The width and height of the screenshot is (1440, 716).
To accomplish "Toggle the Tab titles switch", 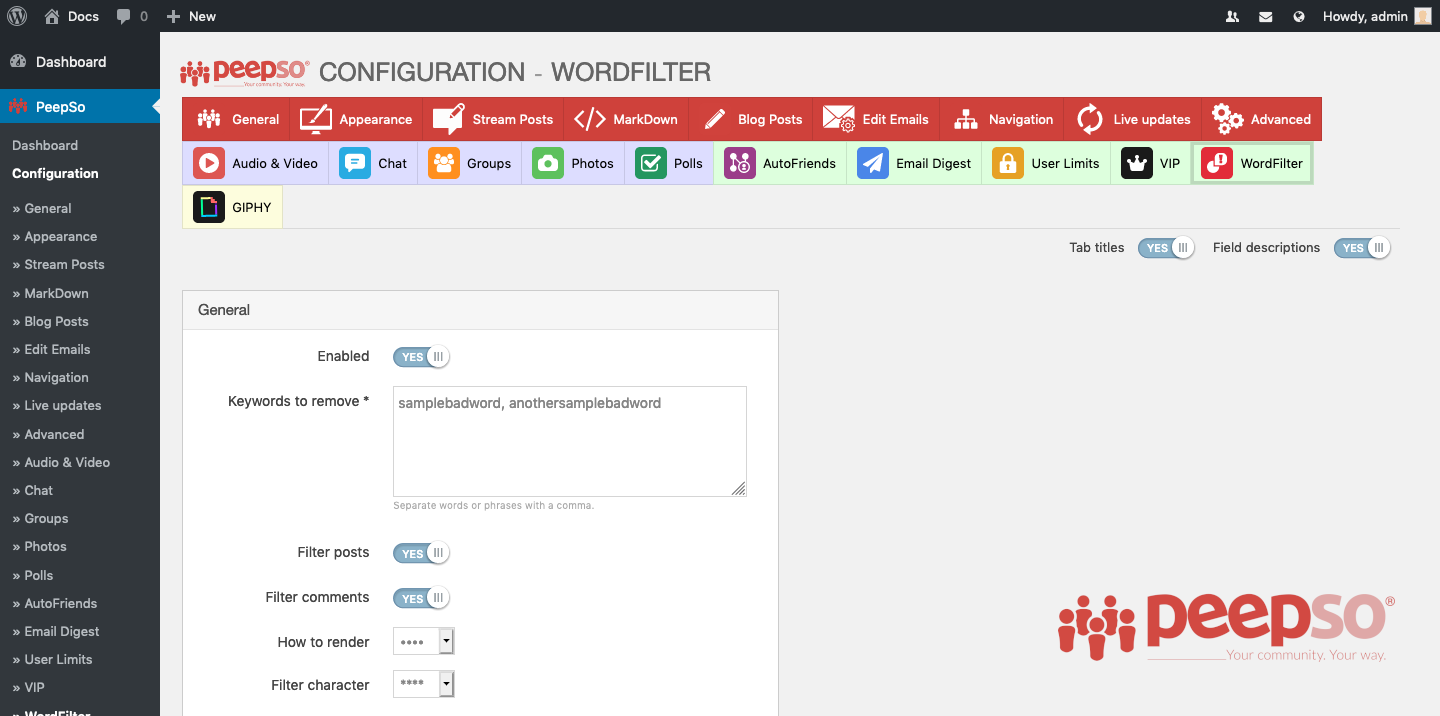I will click(x=1166, y=248).
